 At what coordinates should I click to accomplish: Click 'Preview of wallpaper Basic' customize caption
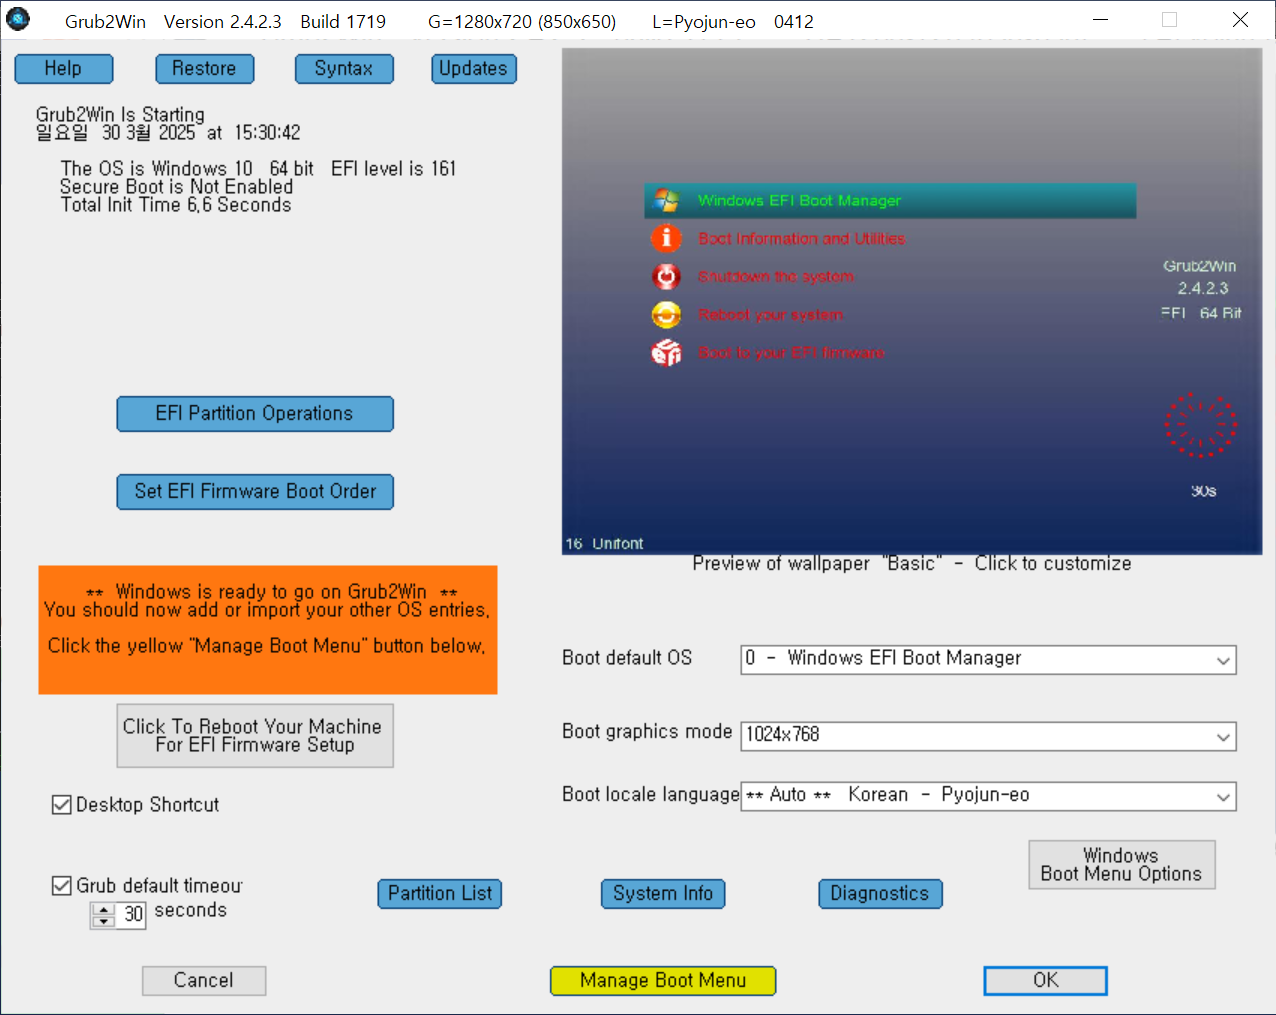pos(912,564)
